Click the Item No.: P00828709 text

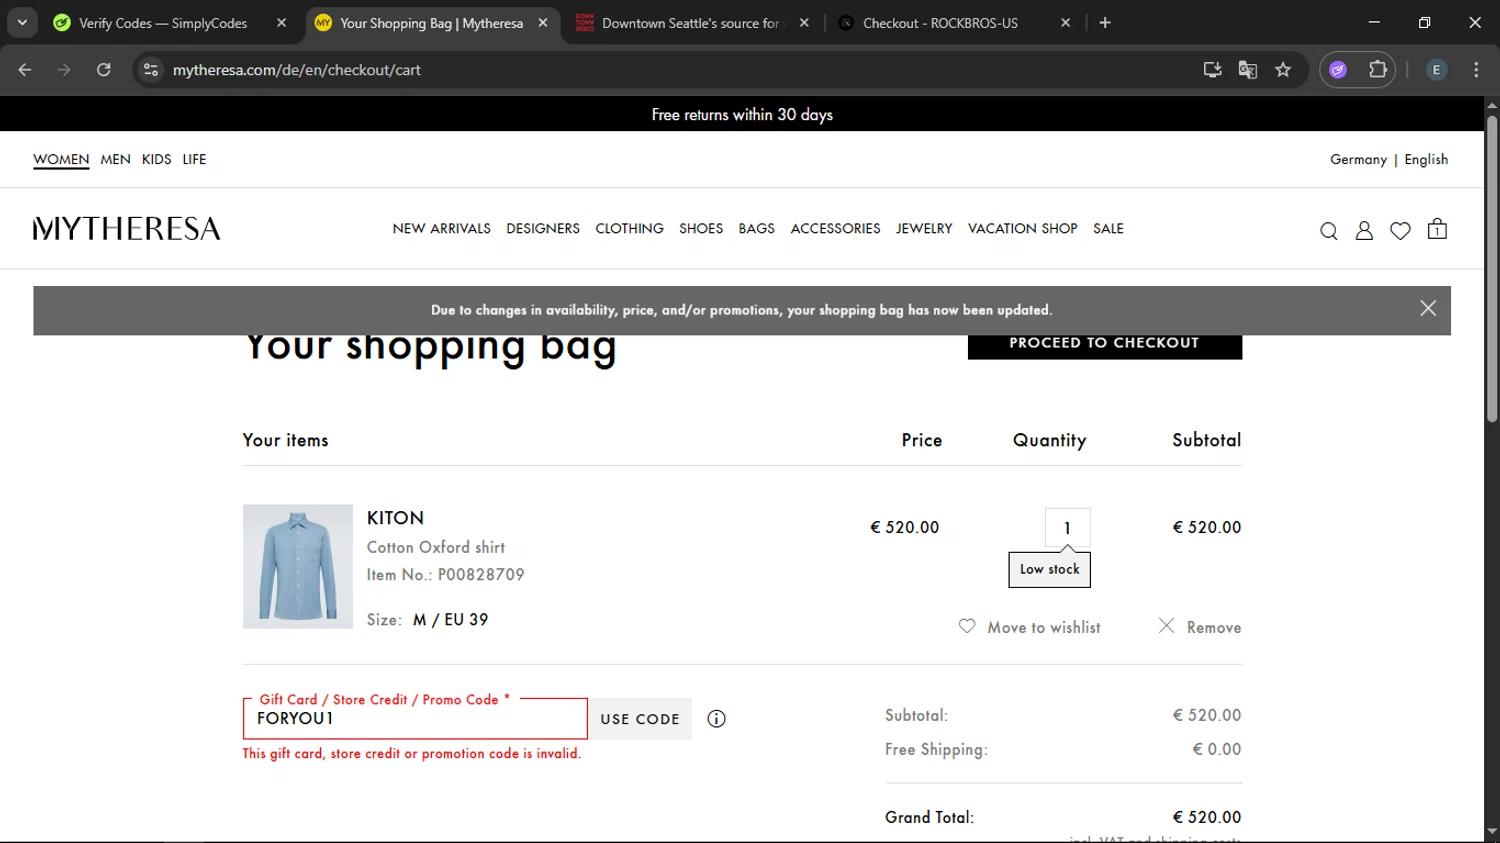(x=445, y=575)
